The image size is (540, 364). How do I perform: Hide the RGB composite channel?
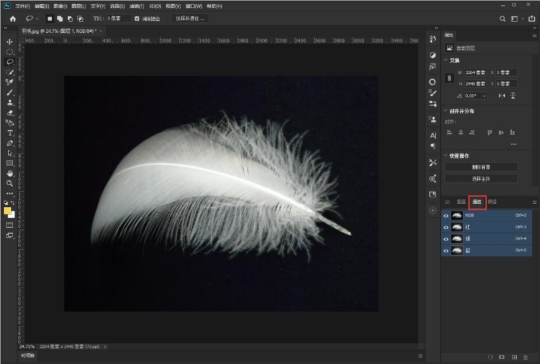point(446,216)
